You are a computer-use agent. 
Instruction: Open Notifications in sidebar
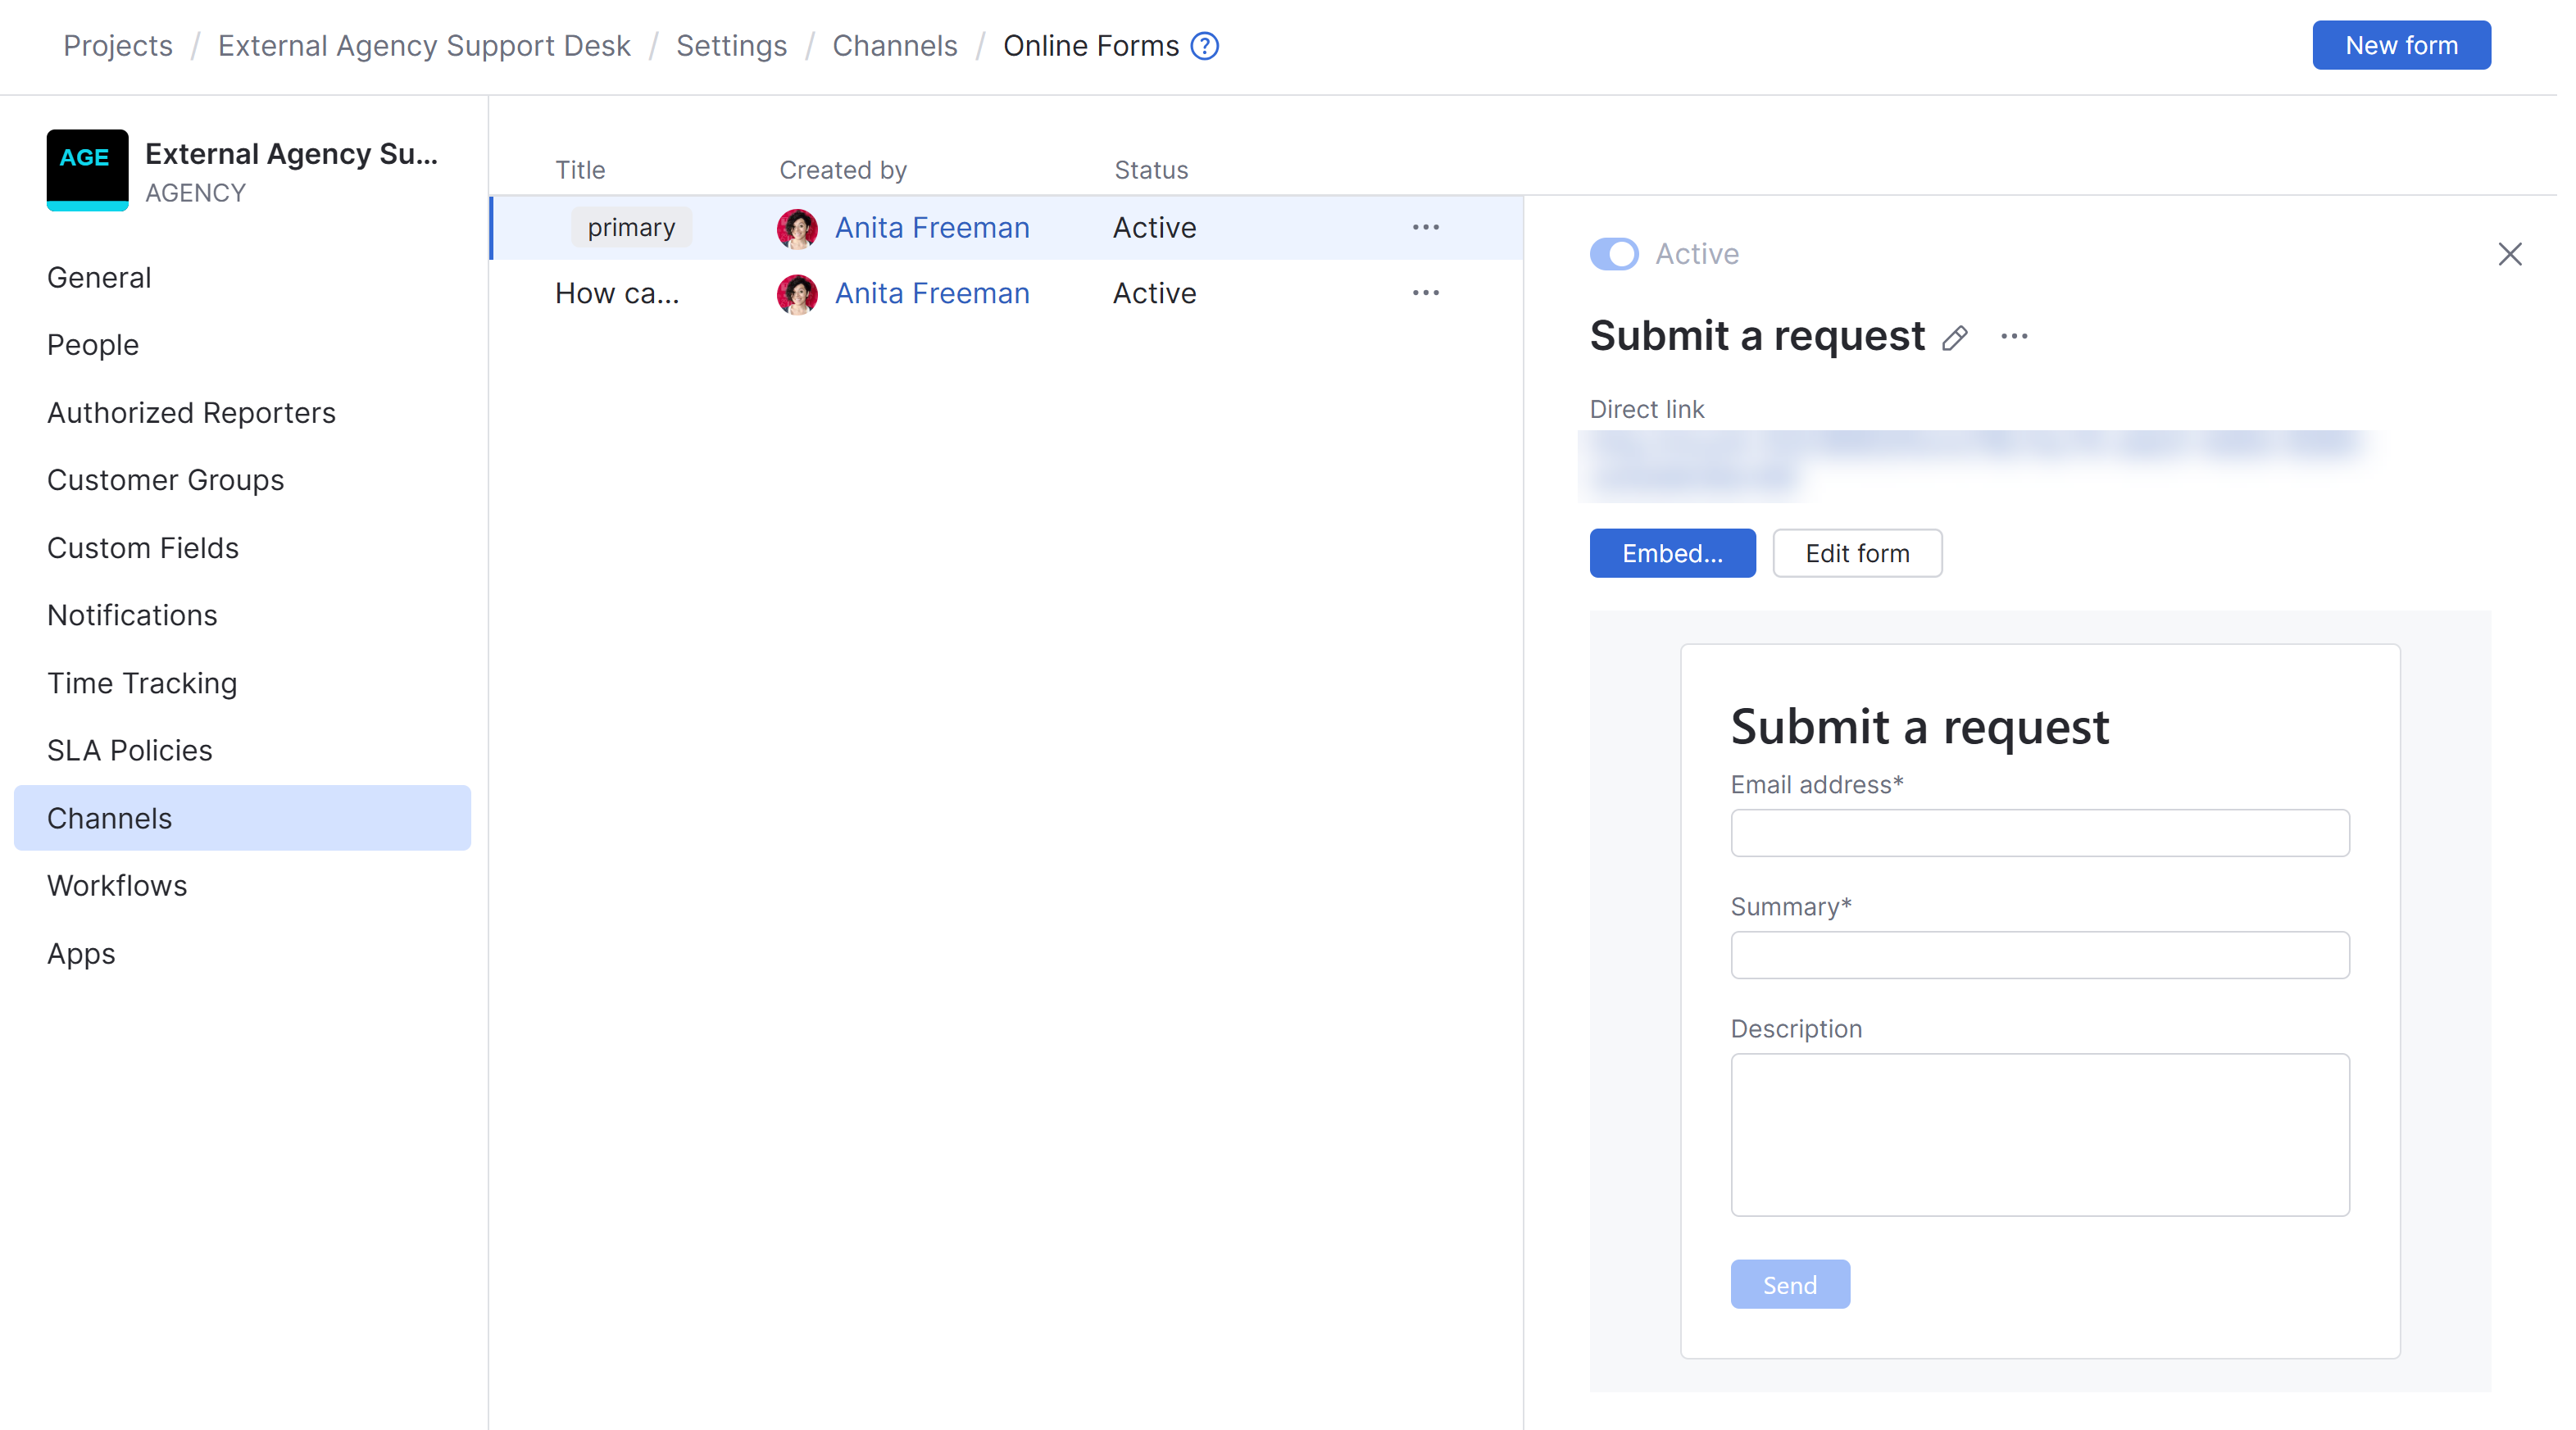(132, 615)
